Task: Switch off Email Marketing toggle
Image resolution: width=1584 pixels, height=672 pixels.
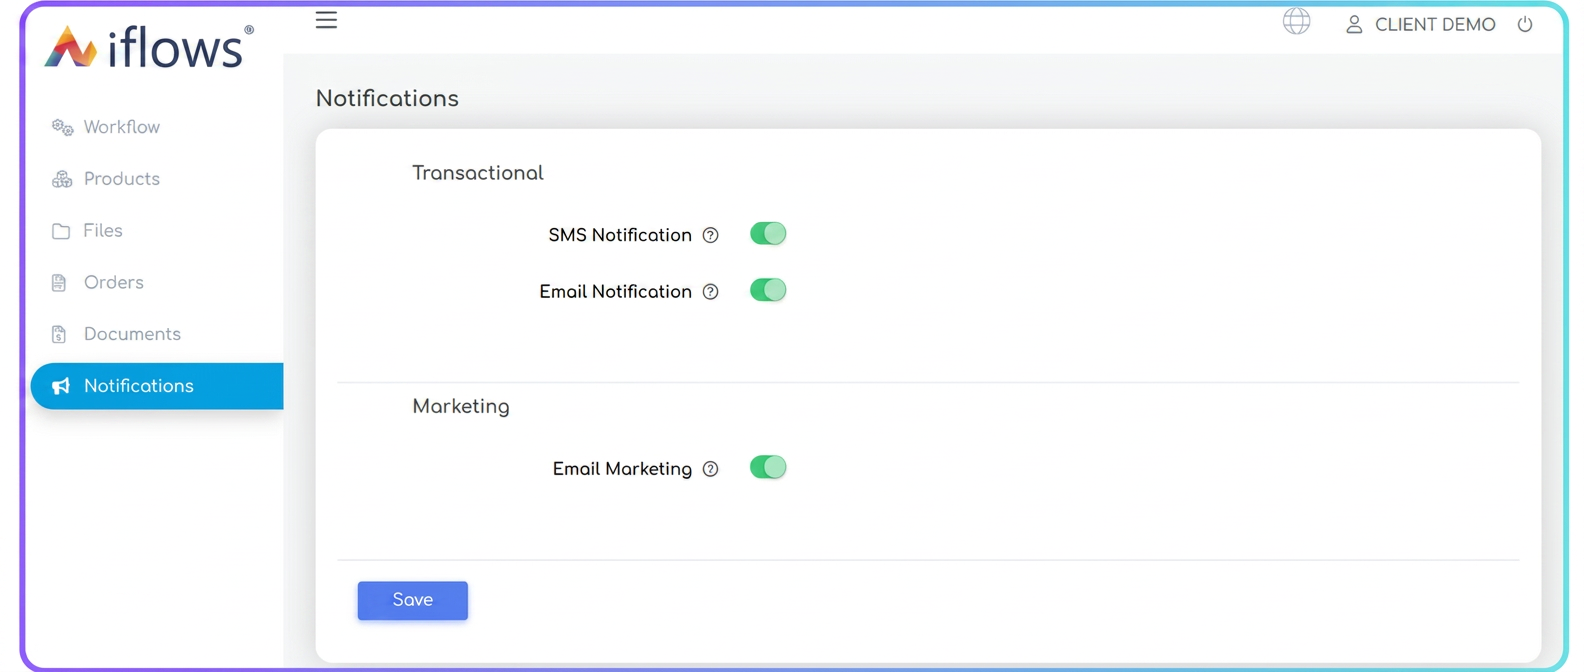Action: pos(768,467)
